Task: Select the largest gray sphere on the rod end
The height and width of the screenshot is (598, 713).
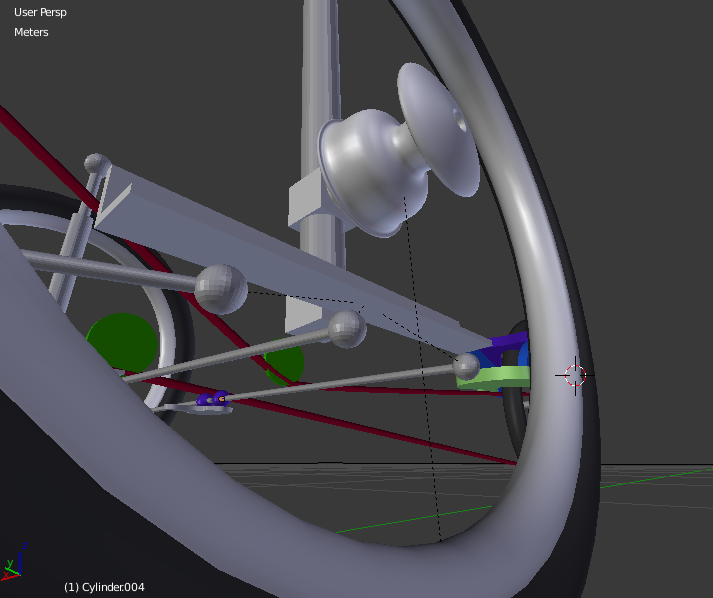Action: 221,290
